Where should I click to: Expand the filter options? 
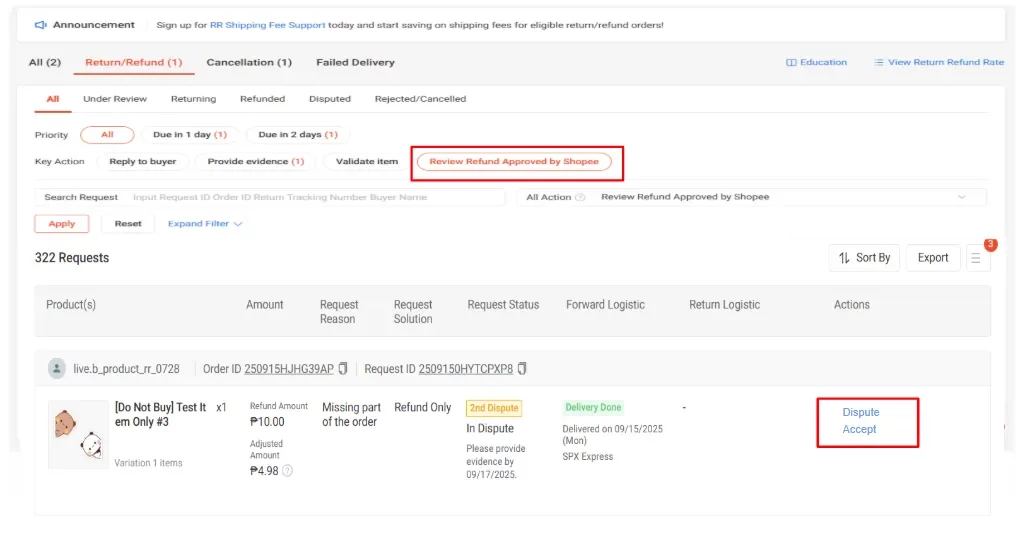tap(205, 224)
